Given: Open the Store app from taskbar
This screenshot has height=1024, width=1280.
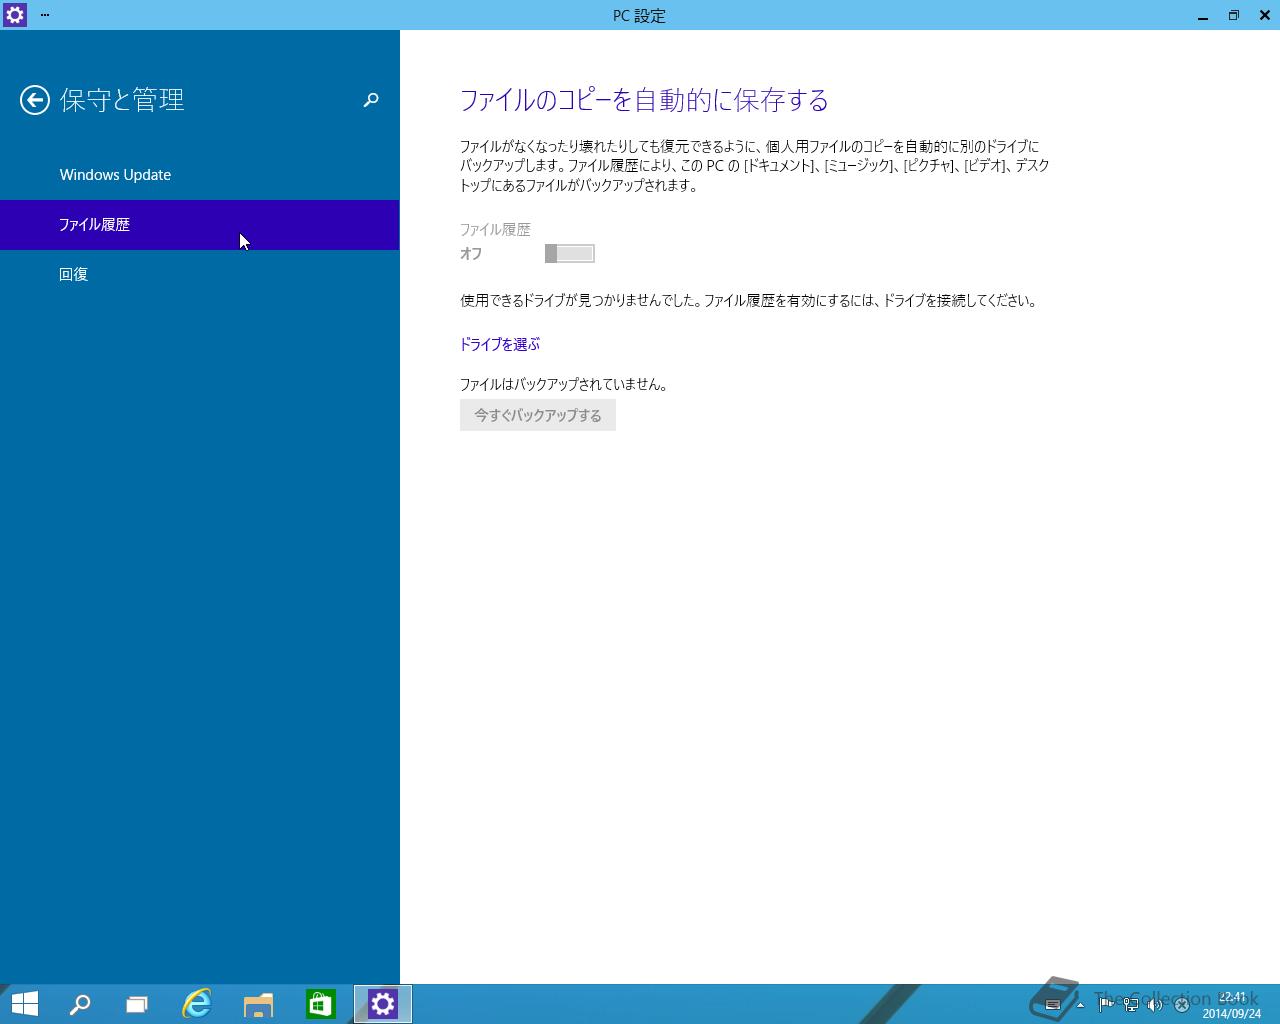Looking at the screenshot, I should click(x=320, y=1004).
